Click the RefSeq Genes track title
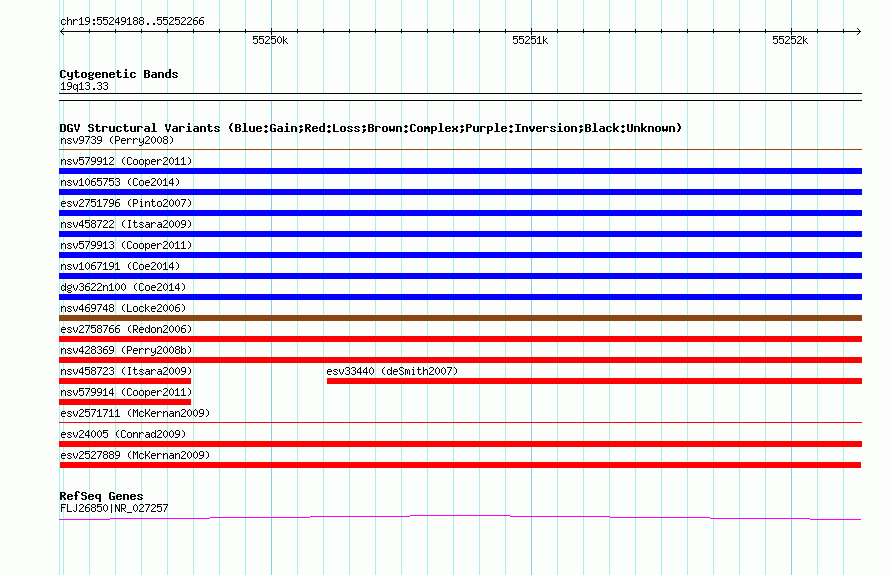The image size is (890, 575). pyautogui.click(x=101, y=496)
